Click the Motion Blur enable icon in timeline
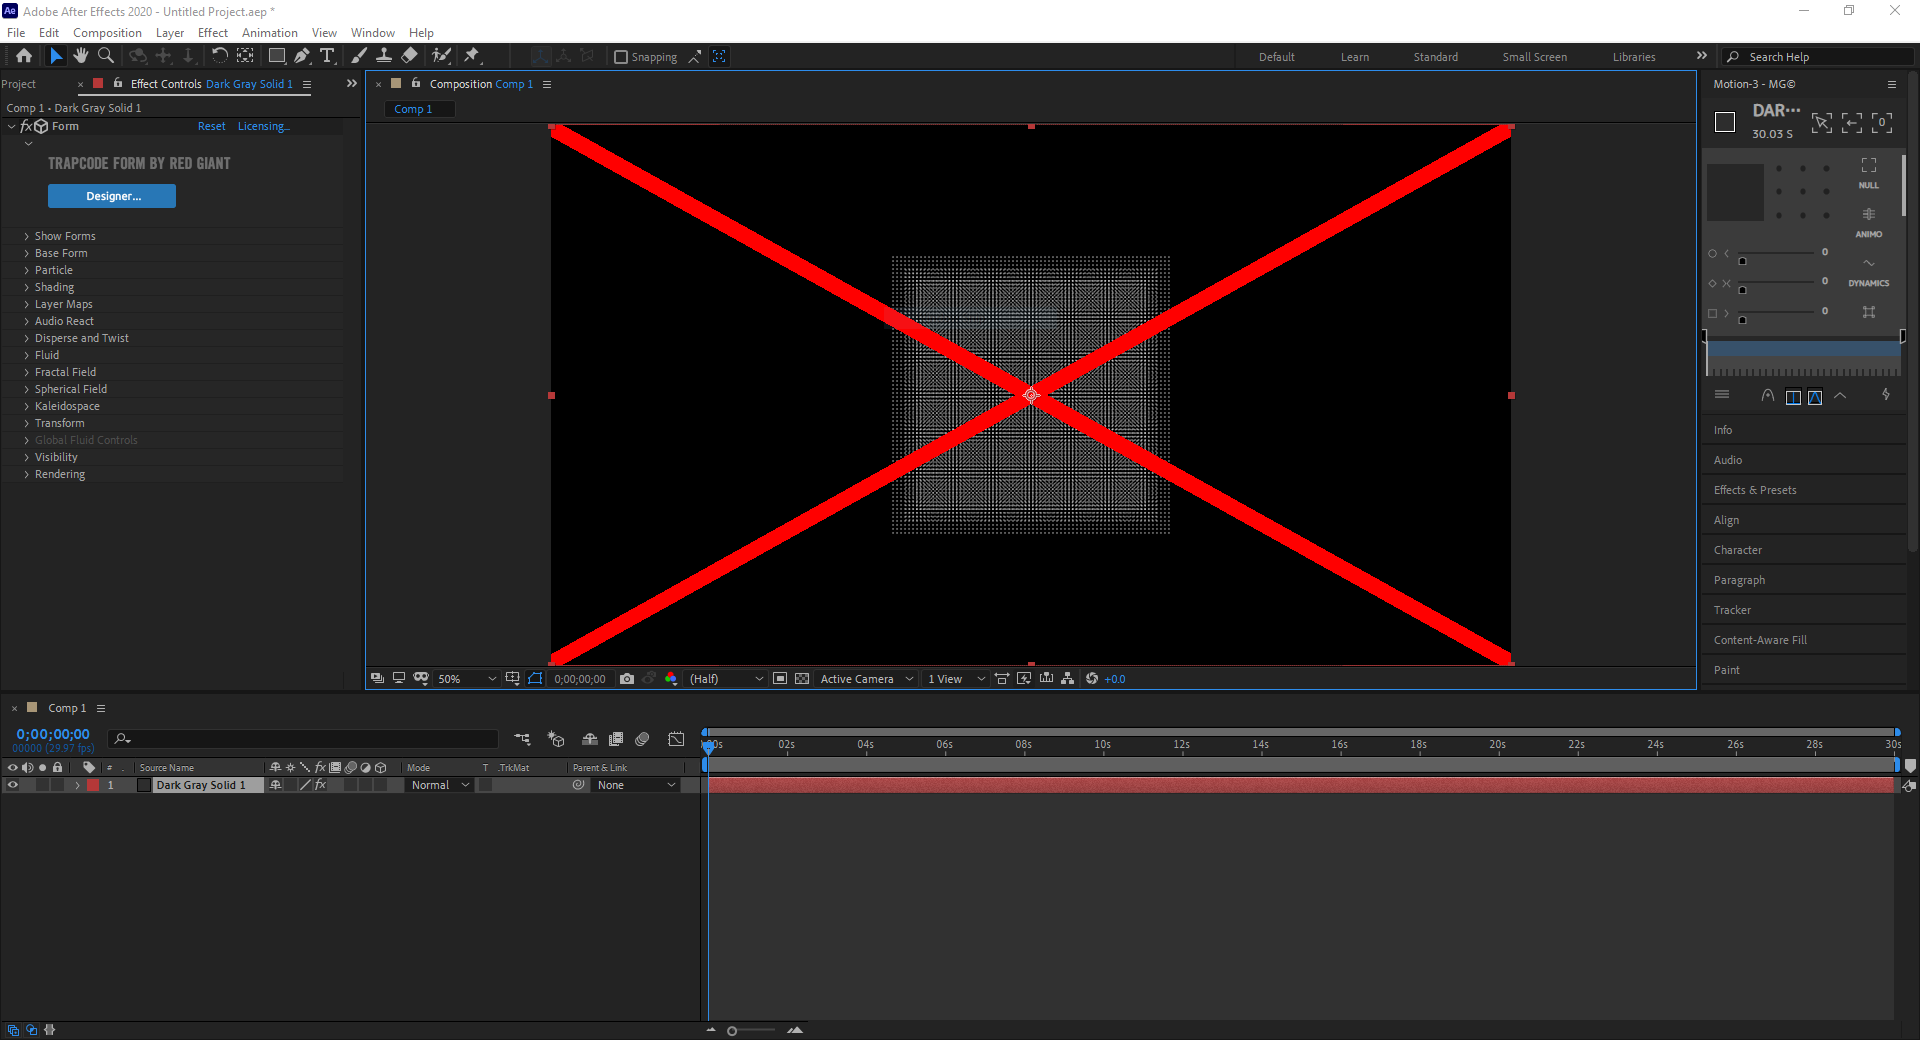 [642, 739]
